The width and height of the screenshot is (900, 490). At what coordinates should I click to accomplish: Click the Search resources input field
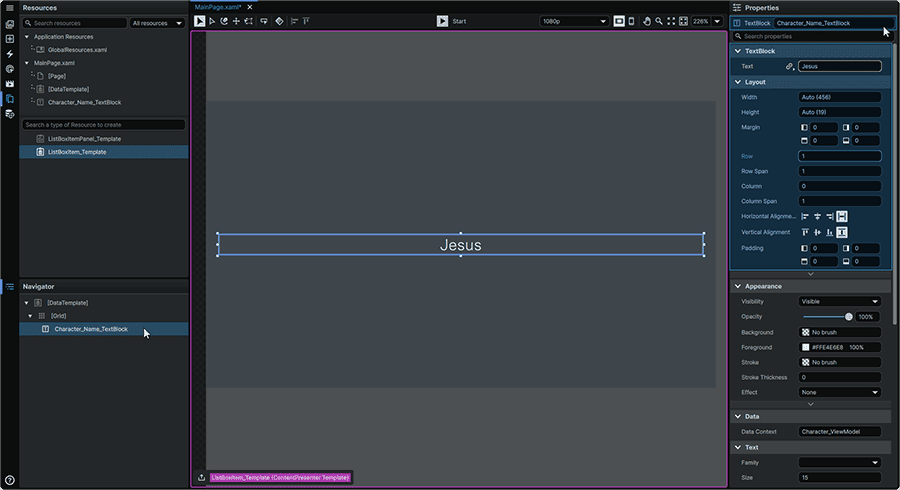75,23
